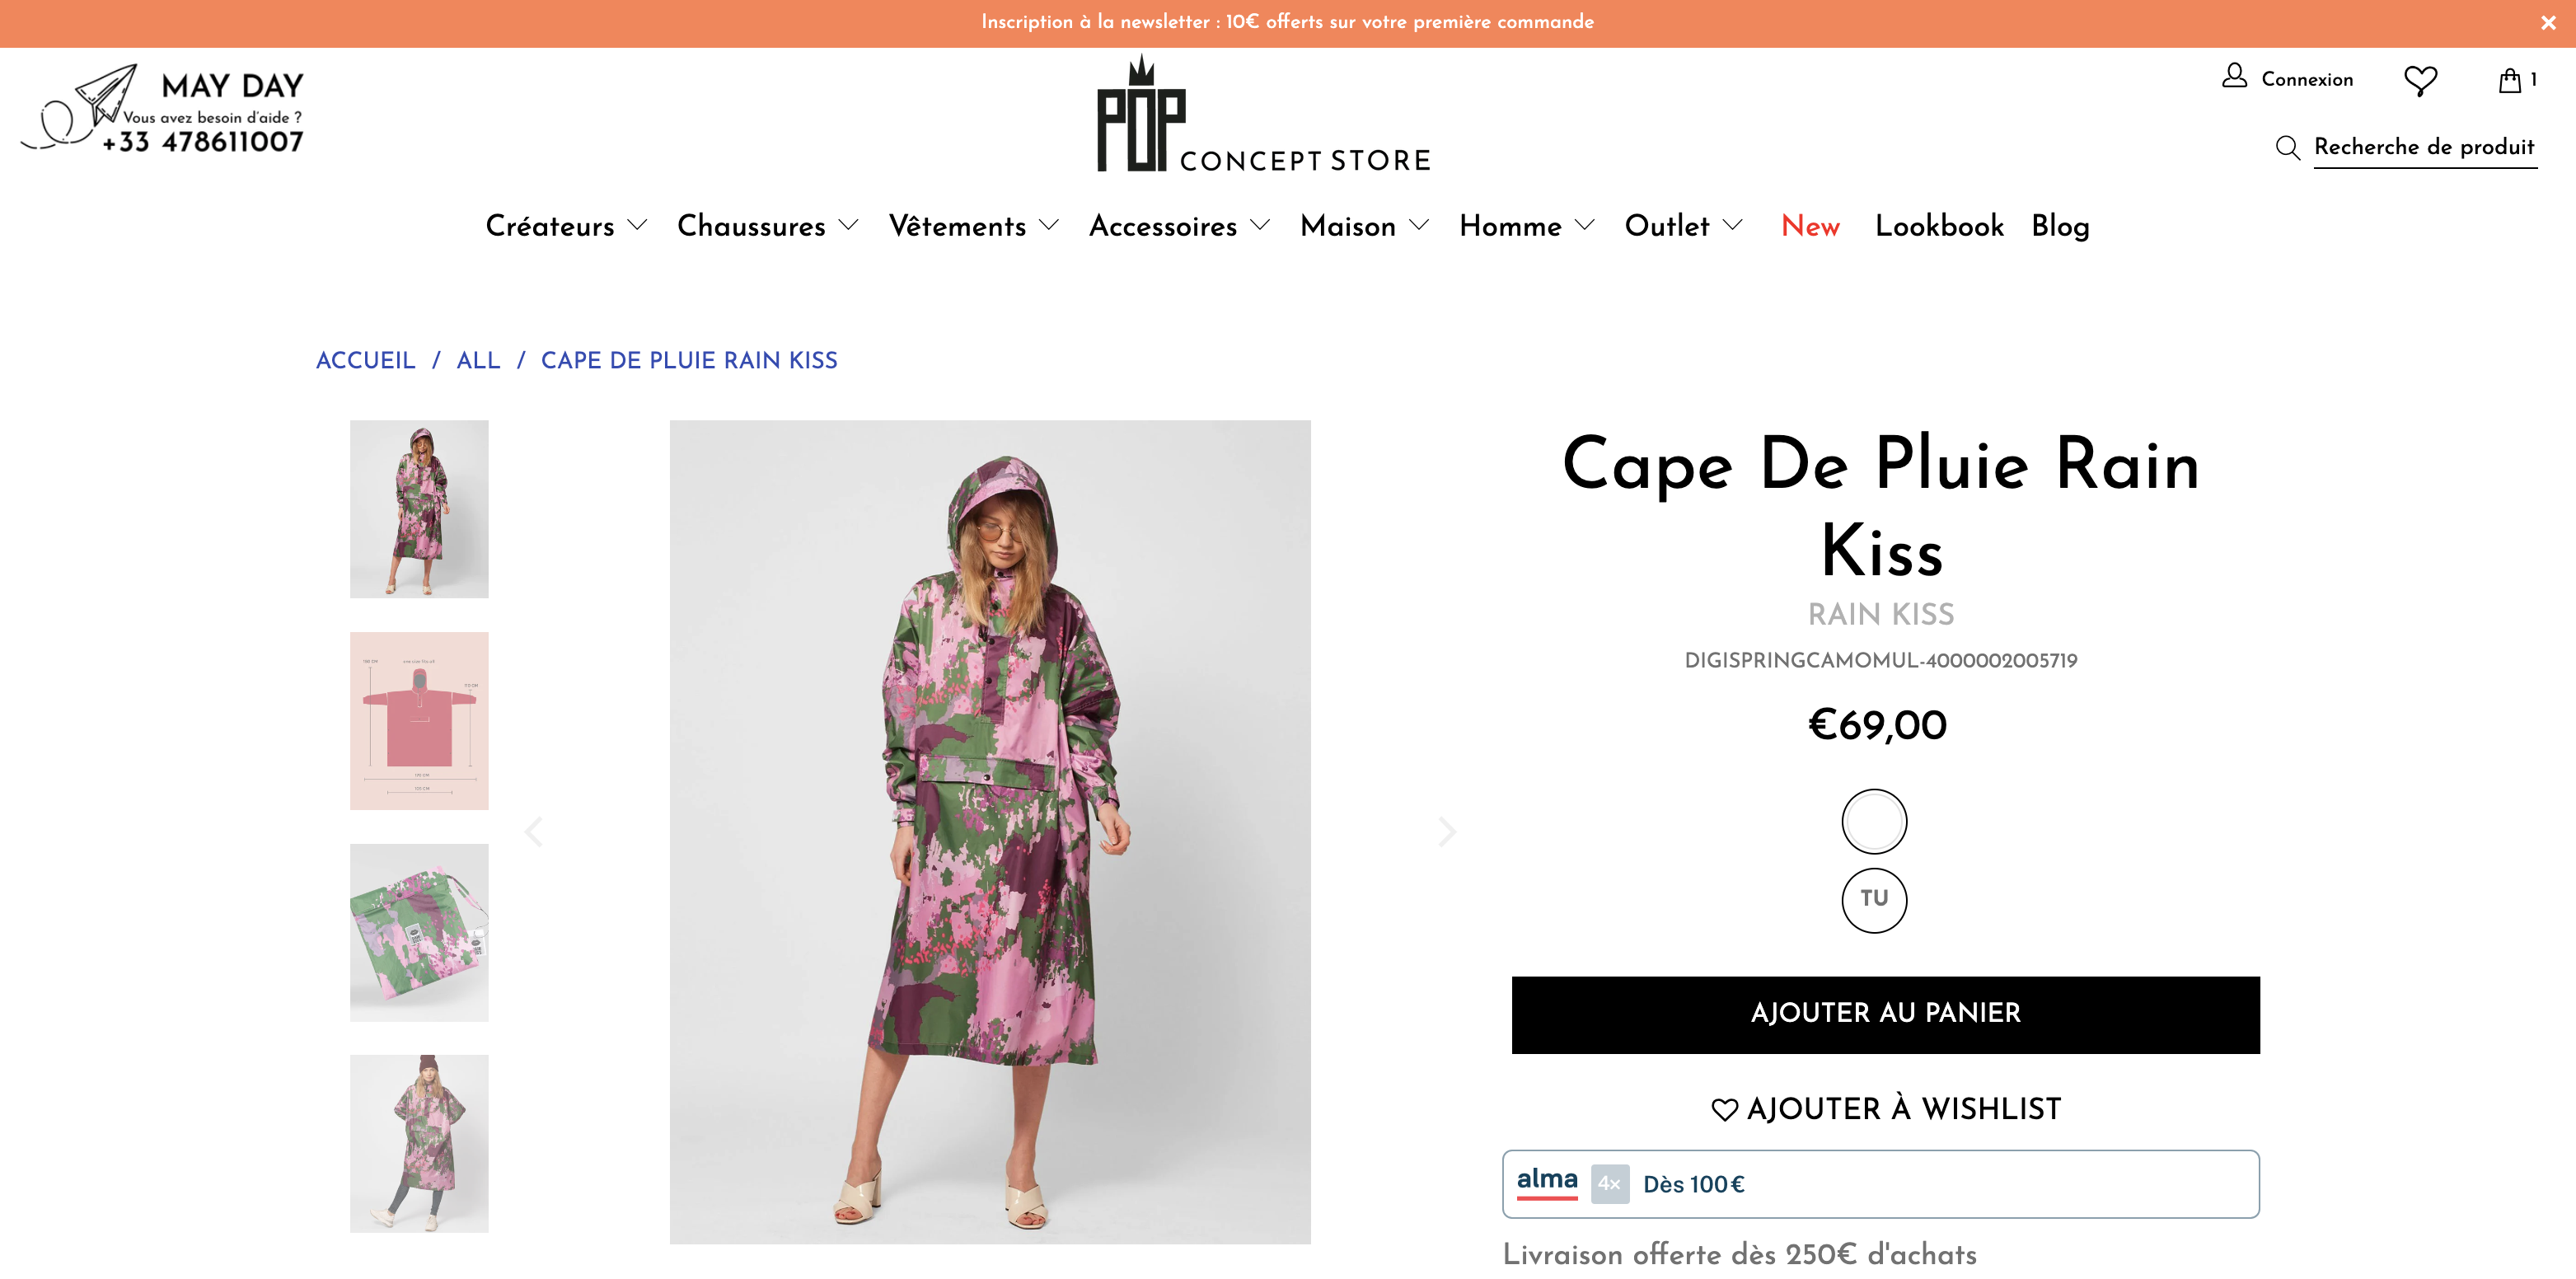The image size is (2576, 1279).
Task: Open the wishlist heart icon in header
Action: pos(2420,80)
